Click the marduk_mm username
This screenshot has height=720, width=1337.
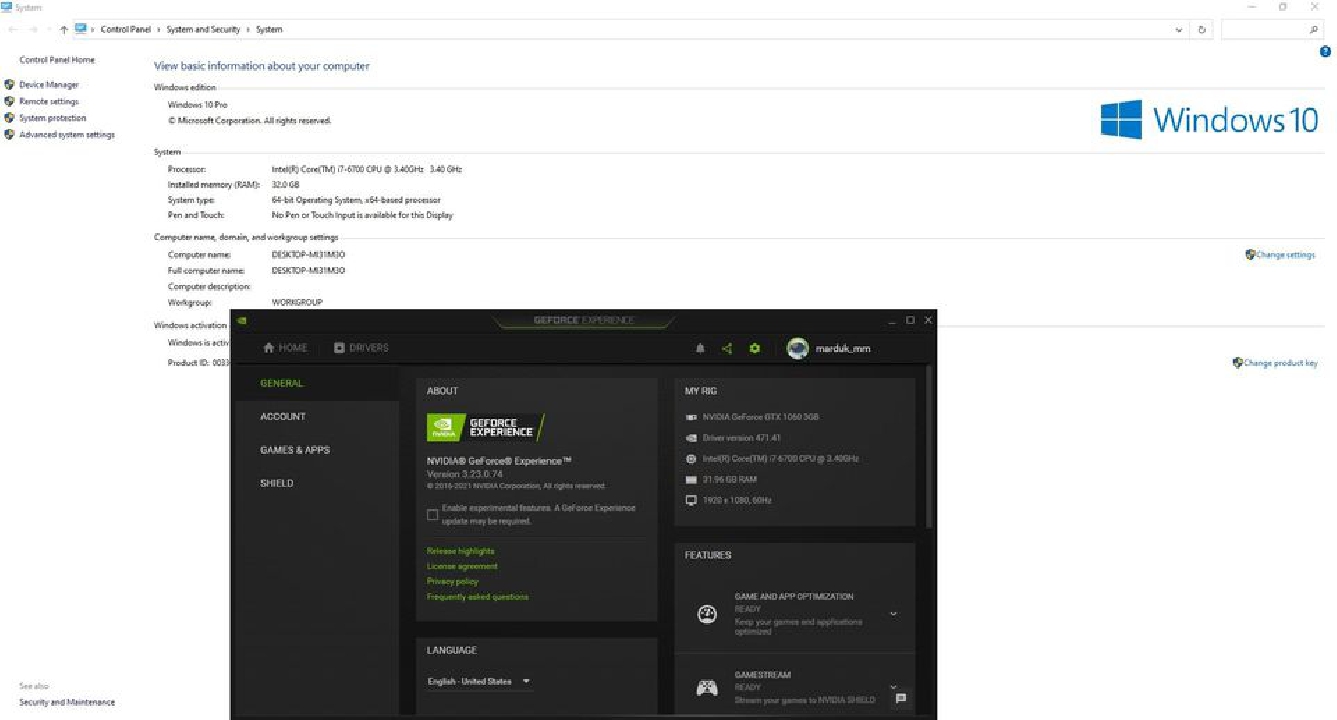(x=843, y=348)
